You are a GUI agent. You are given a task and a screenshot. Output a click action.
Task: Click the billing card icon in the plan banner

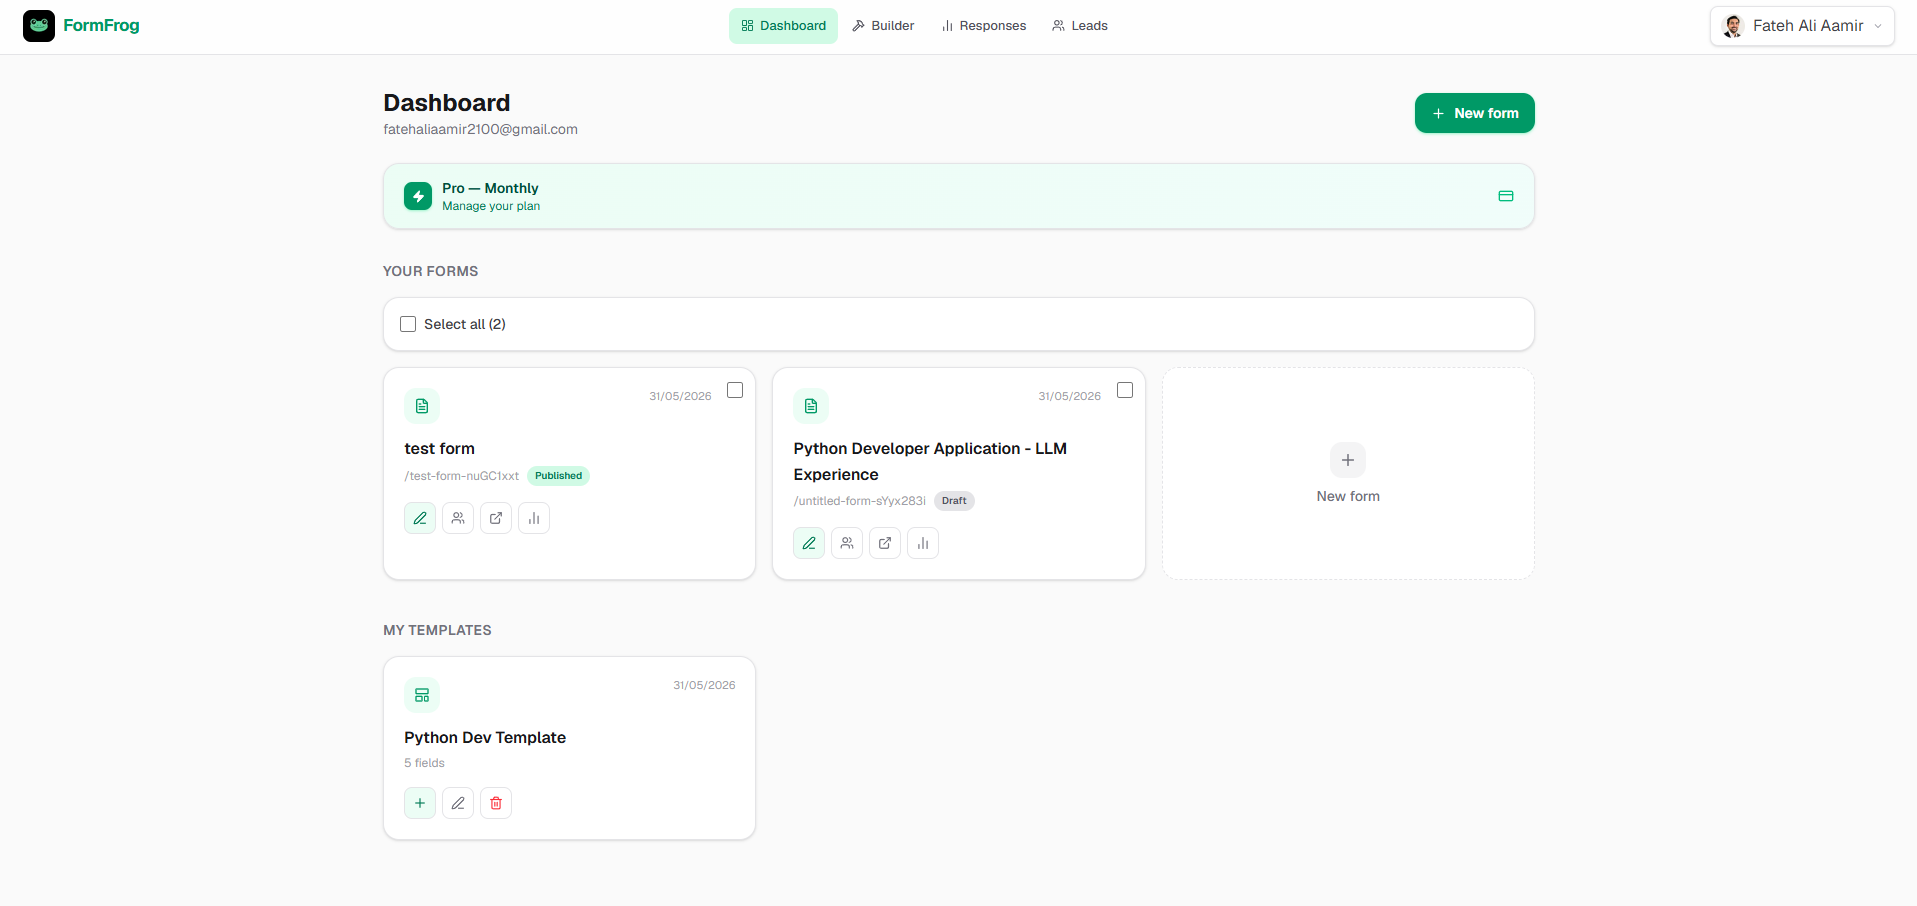pos(1506,196)
